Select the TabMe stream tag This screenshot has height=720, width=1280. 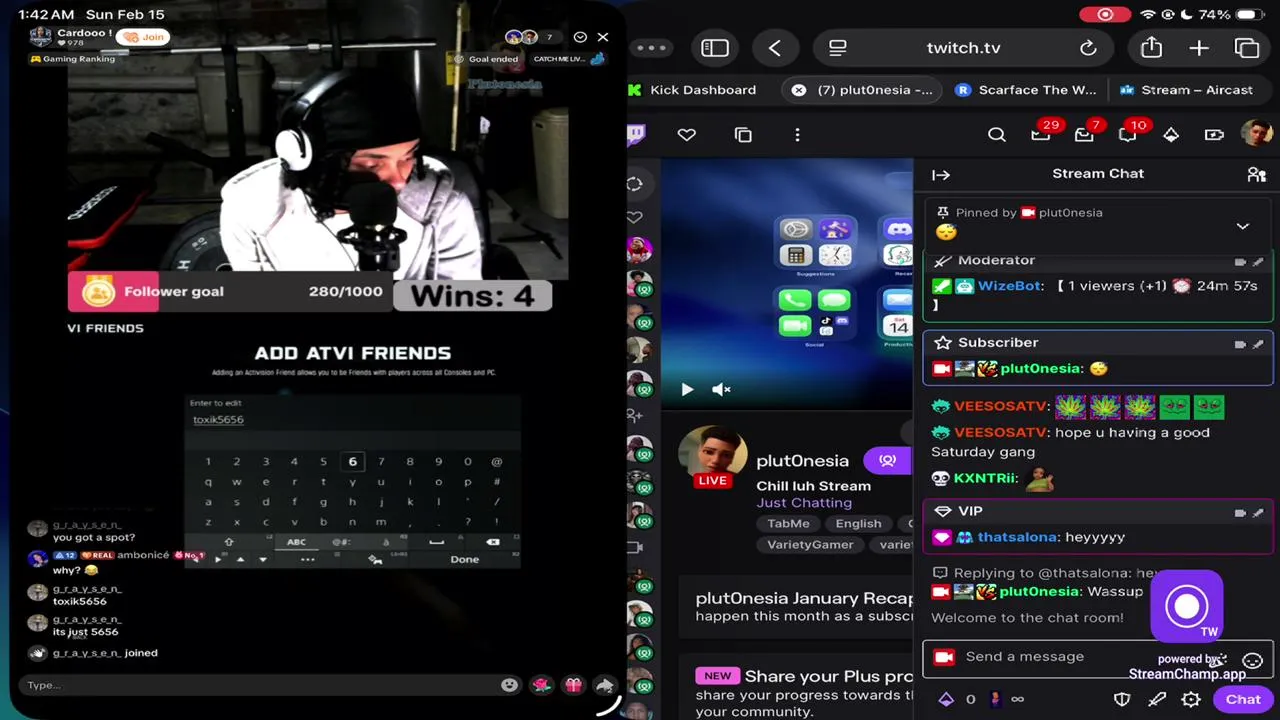pos(788,524)
